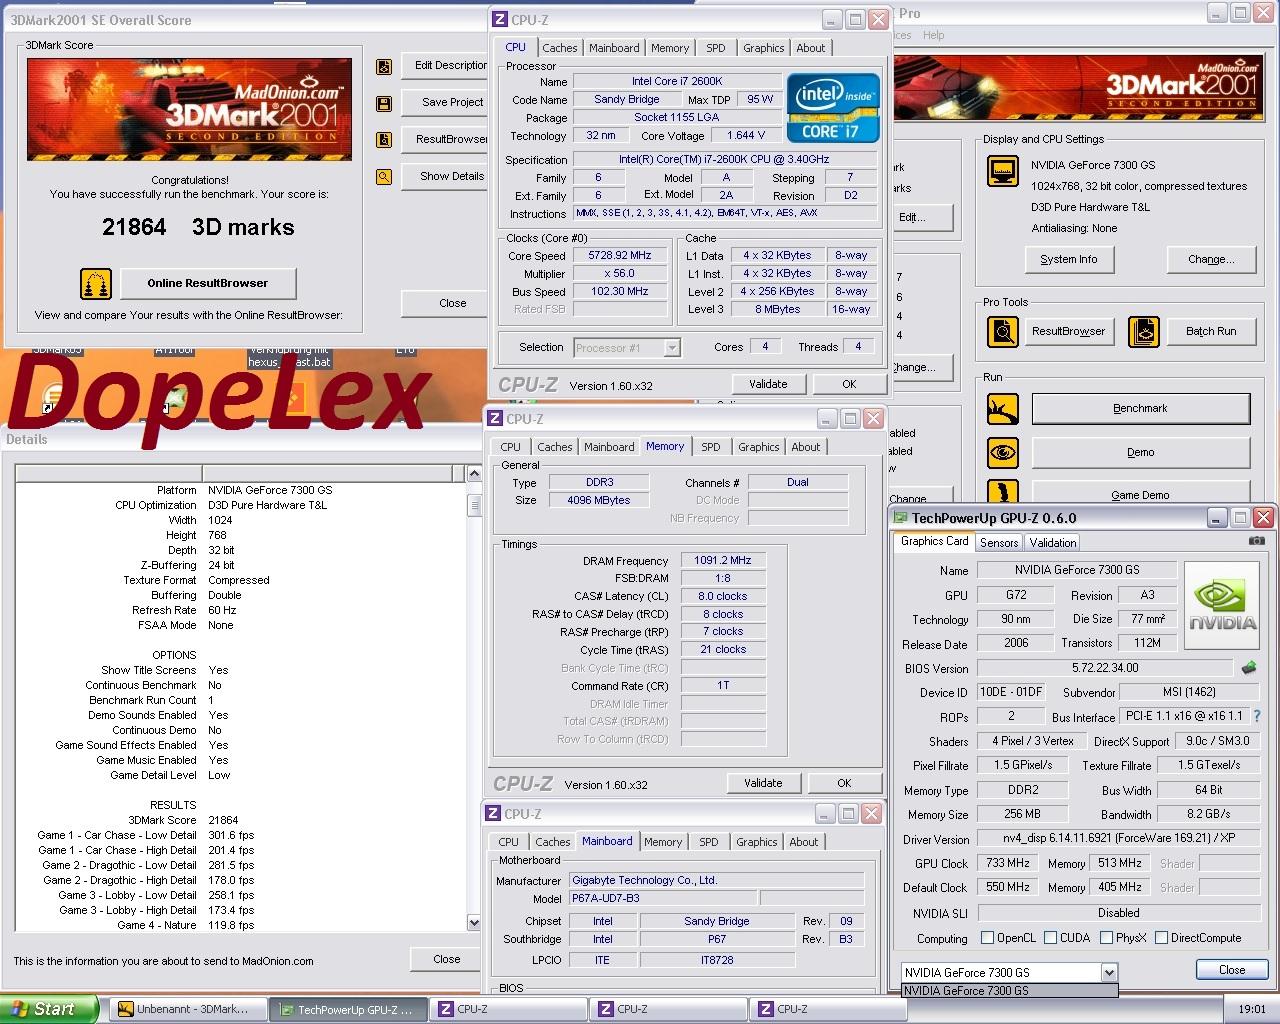Switch to Unbenannt - 3DMark taskbar item
The height and width of the screenshot is (1024, 1280).
click(186, 1009)
